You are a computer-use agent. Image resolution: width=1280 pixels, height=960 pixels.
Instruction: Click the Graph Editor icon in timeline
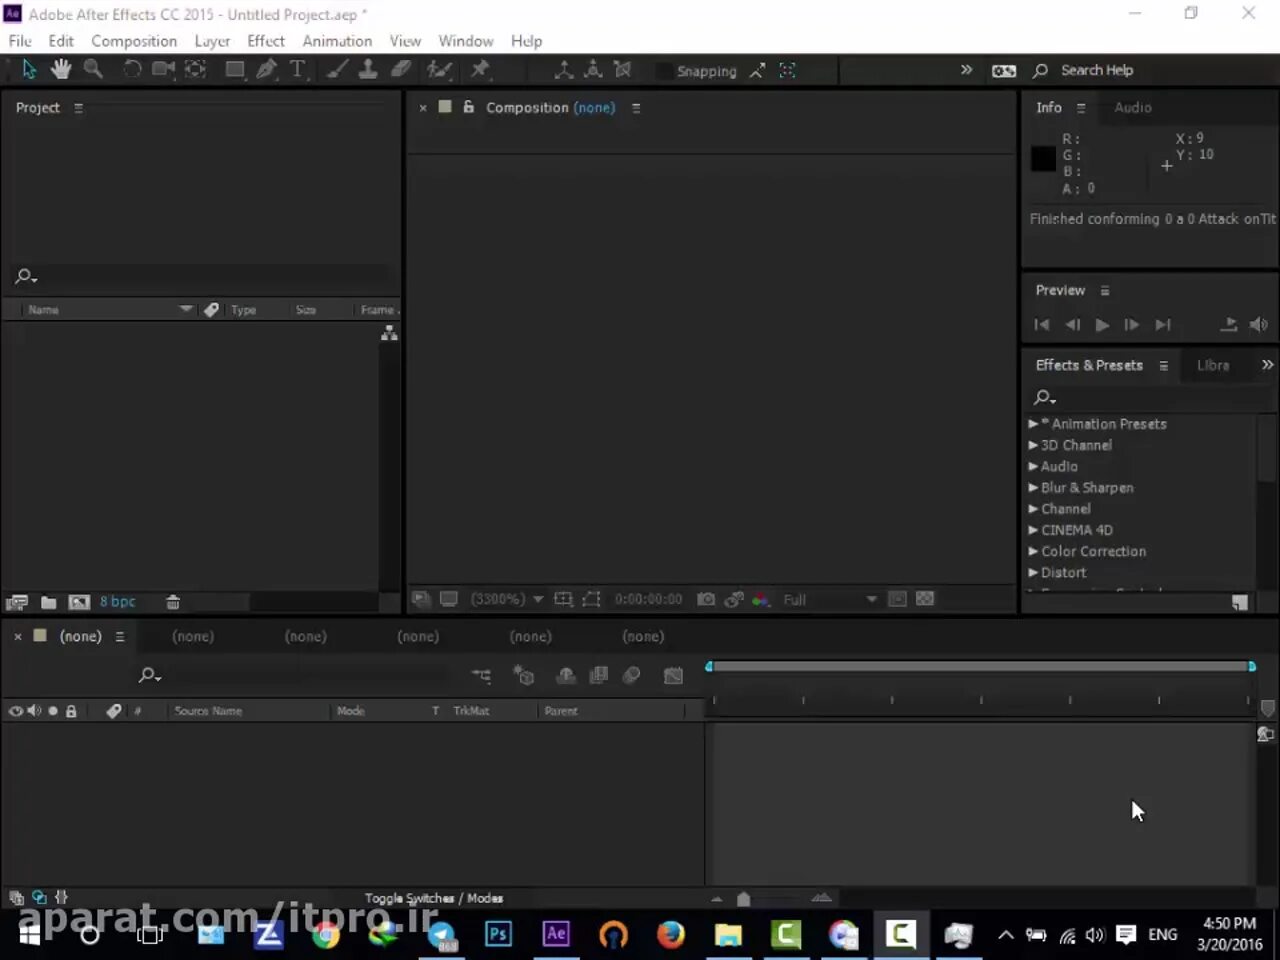[x=673, y=676]
